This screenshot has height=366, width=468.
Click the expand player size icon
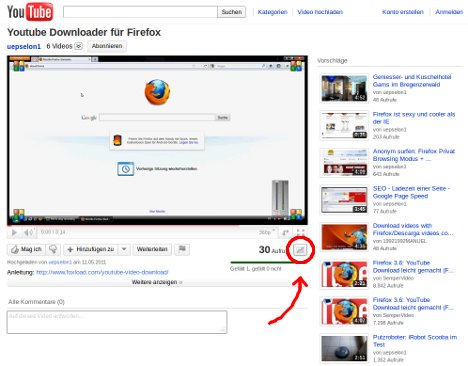[x=286, y=233]
